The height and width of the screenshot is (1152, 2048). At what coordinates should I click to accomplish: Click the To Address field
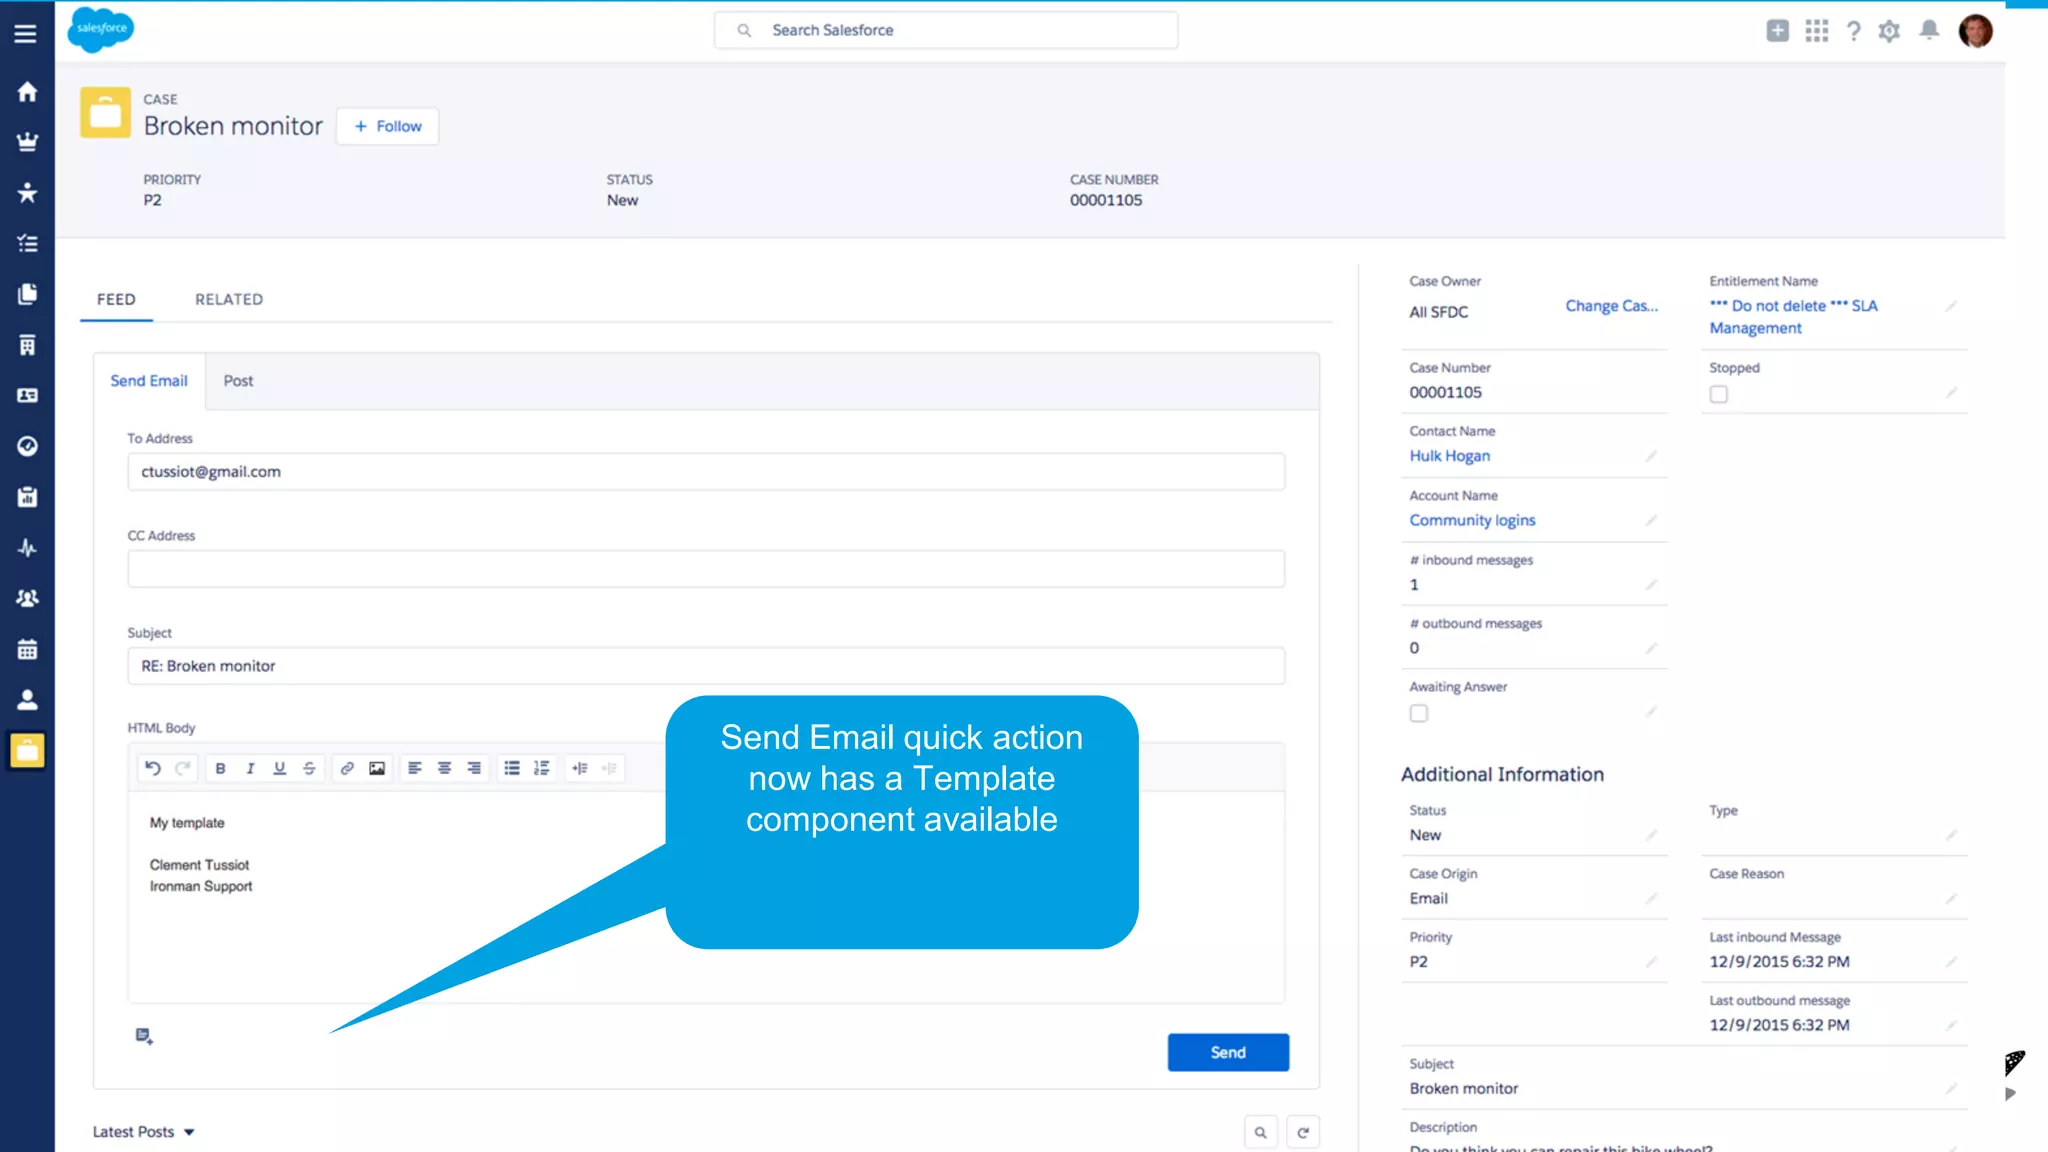pos(706,472)
